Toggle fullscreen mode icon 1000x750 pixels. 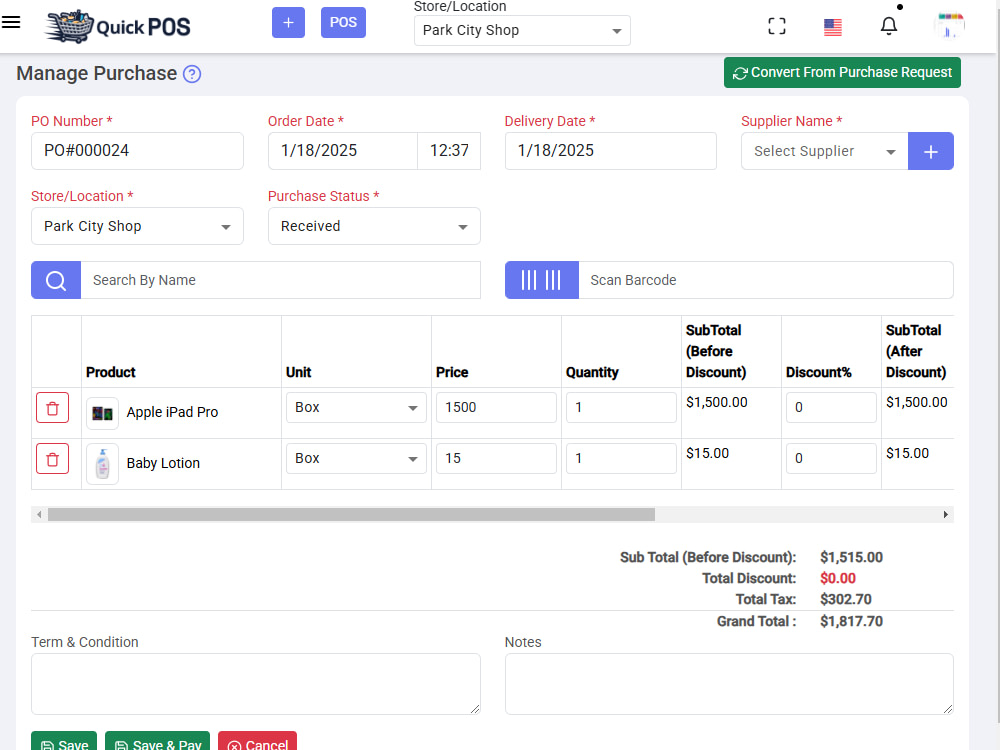777,26
